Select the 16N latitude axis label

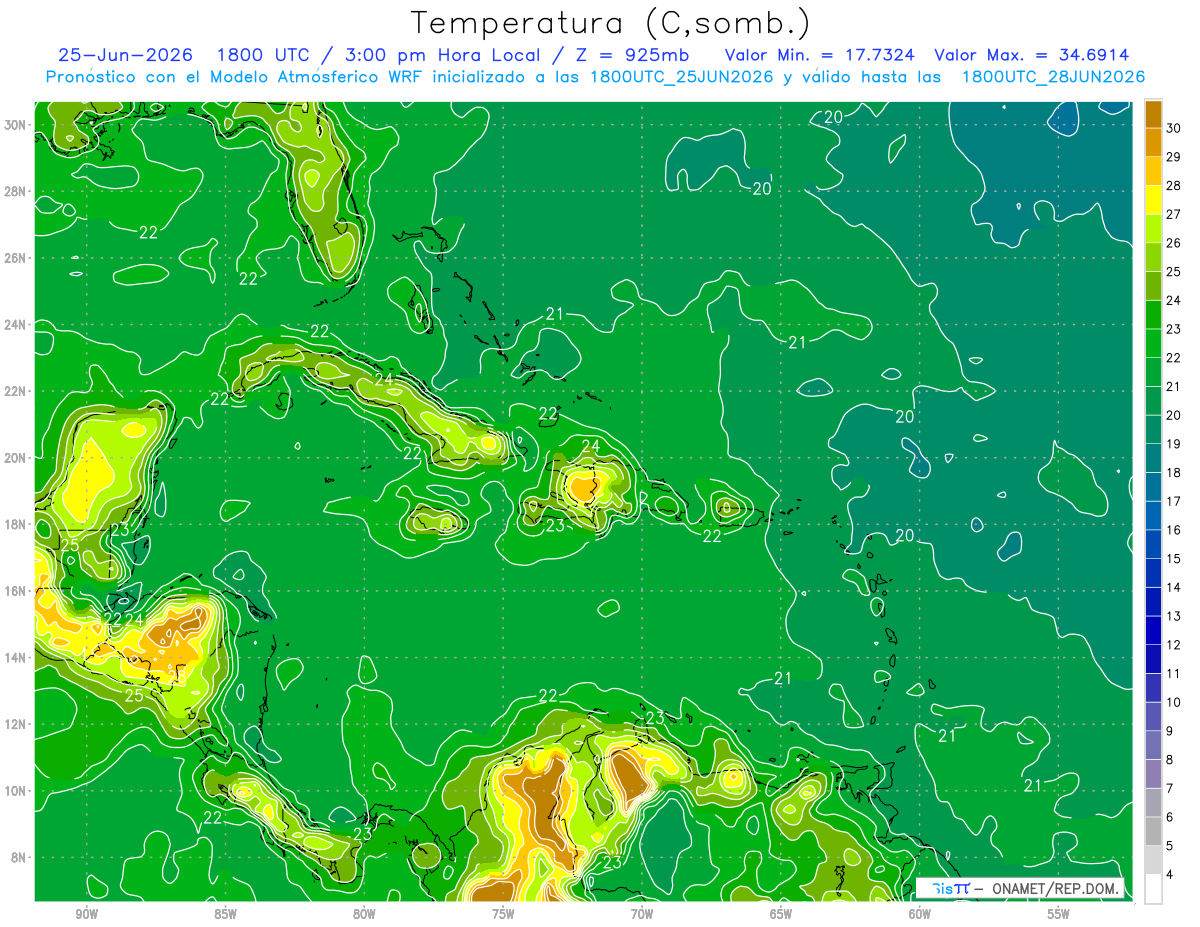pyautogui.click(x=17, y=591)
